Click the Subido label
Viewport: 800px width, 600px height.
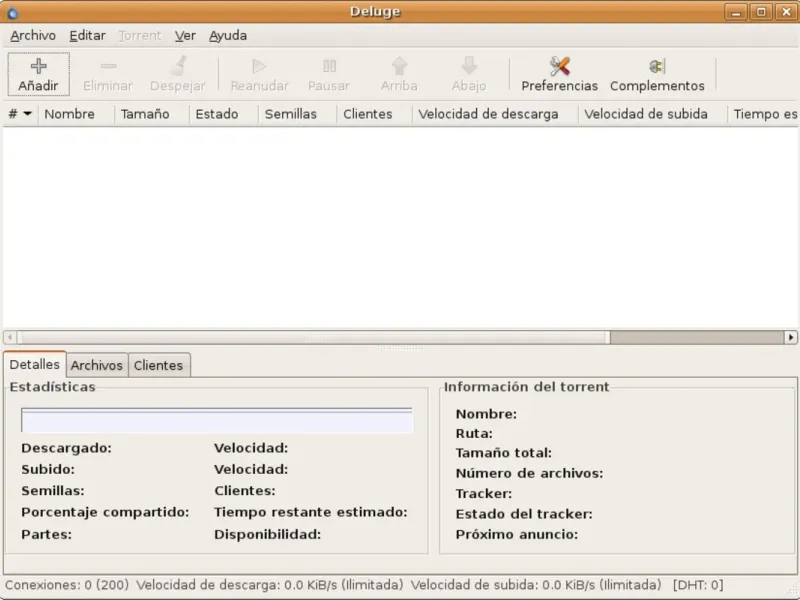click(48, 469)
